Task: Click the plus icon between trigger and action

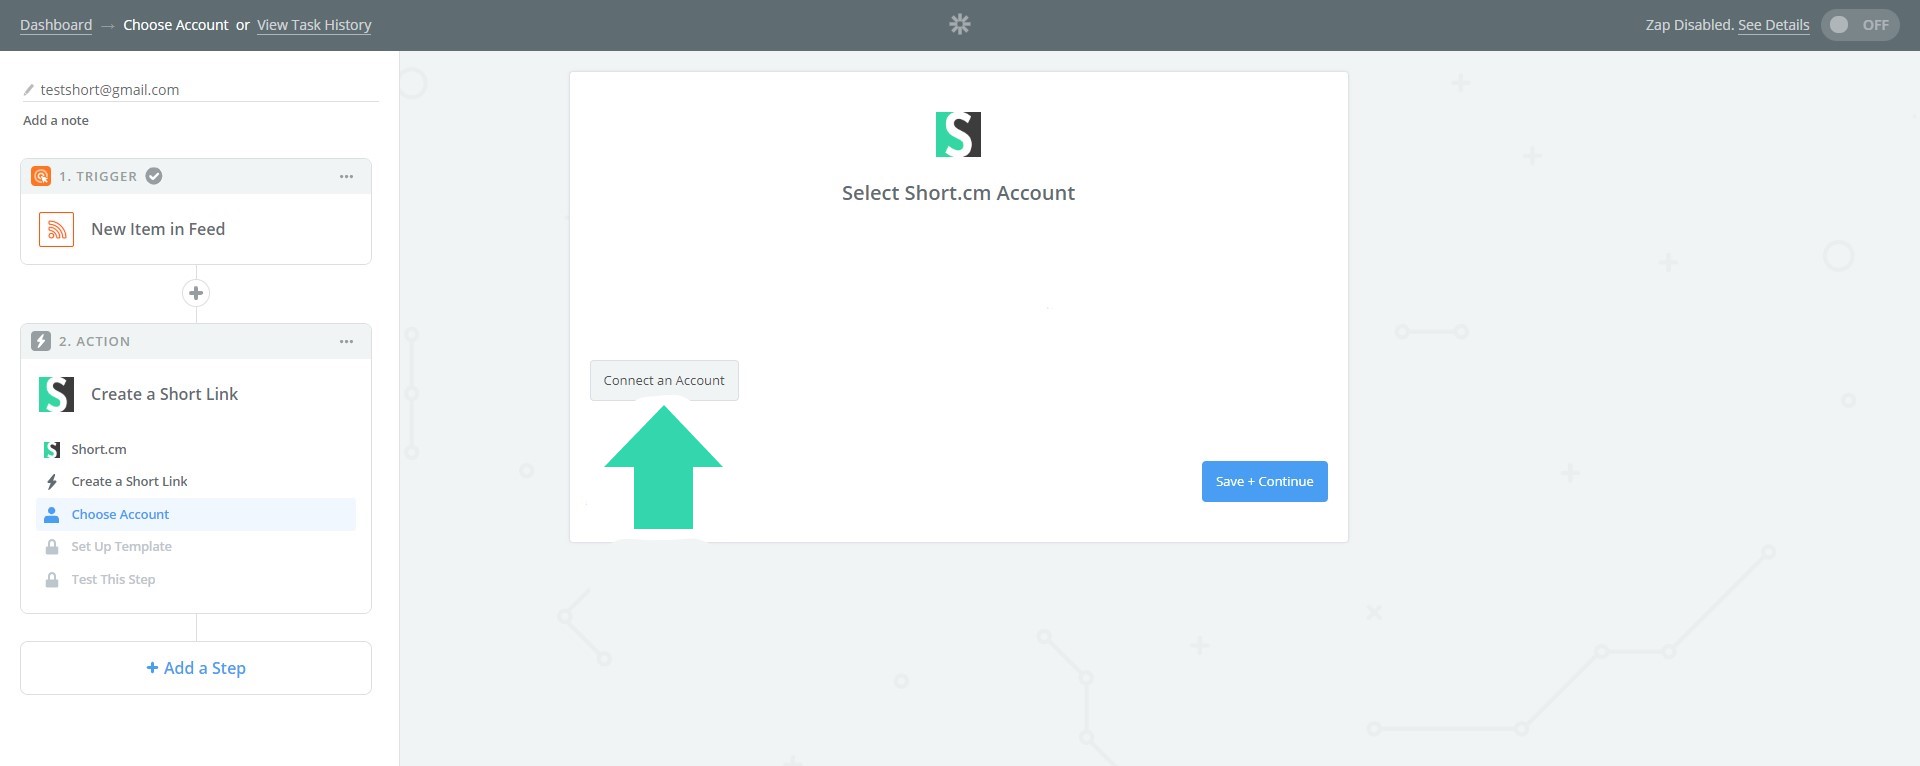Action: (x=196, y=293)
